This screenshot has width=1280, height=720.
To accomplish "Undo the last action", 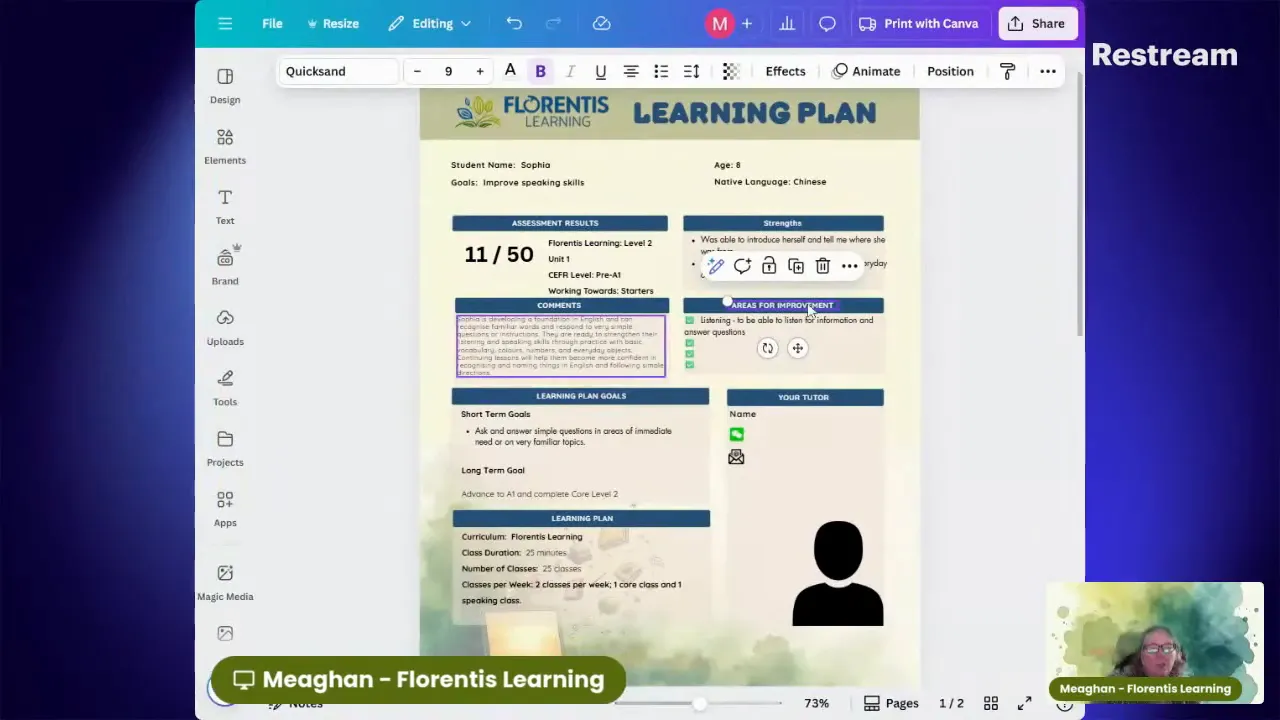I will point(514,23).
